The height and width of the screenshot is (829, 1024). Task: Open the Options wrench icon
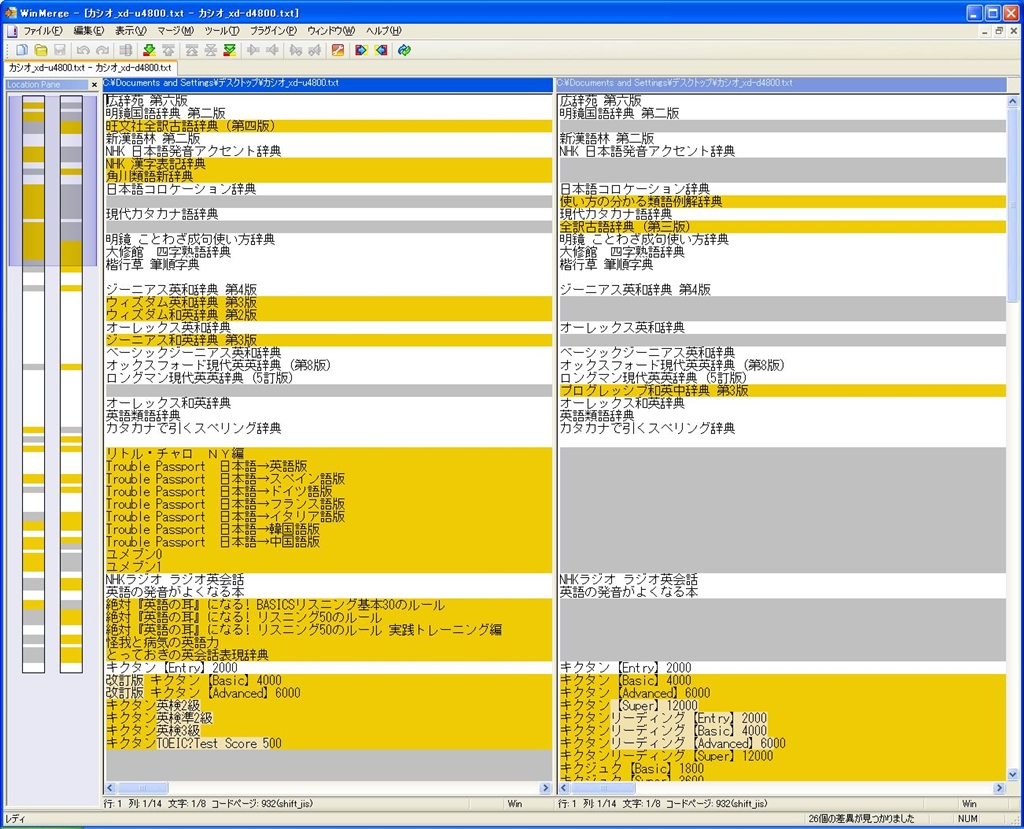click(338, 50)
